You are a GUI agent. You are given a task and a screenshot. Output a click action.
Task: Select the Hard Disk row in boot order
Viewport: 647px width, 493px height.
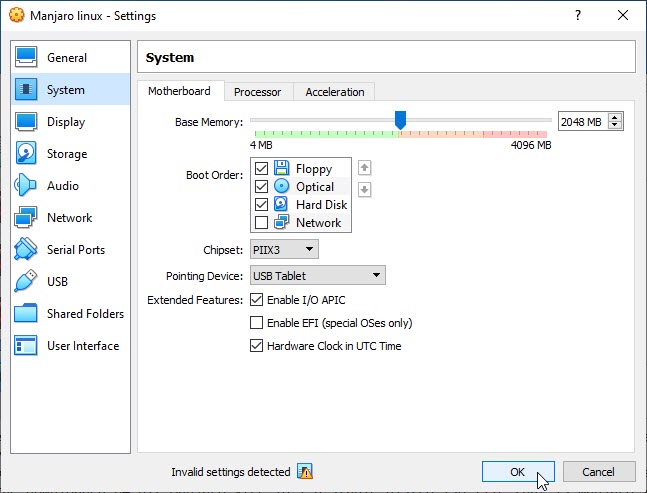pyautogui.click(x=301, y=204)
